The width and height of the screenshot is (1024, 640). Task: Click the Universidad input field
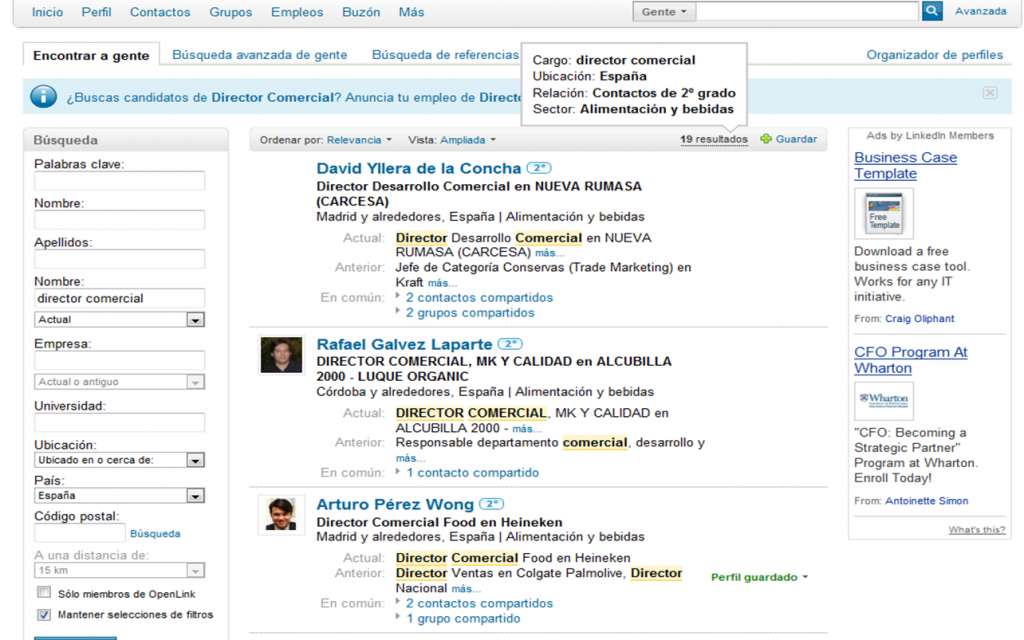pos(120,423)
